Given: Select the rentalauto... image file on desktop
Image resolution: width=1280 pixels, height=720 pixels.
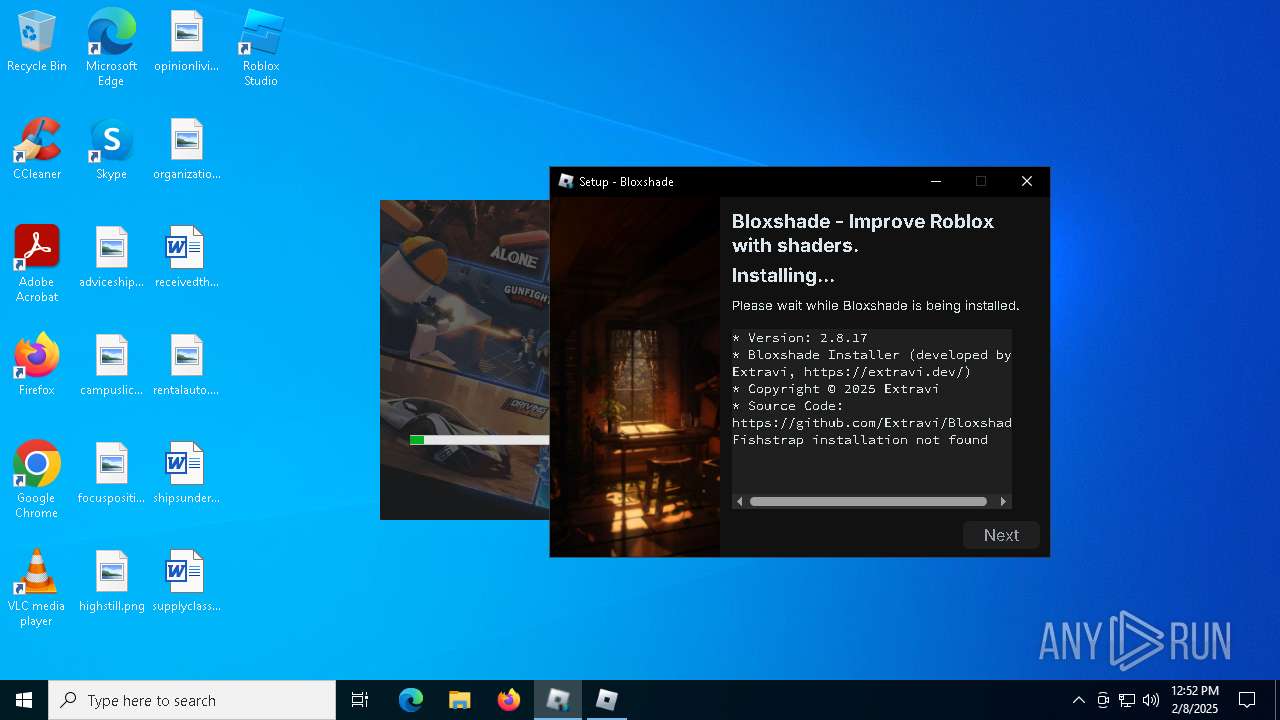Looking at the screenshot, I should [x=186, y=366].
